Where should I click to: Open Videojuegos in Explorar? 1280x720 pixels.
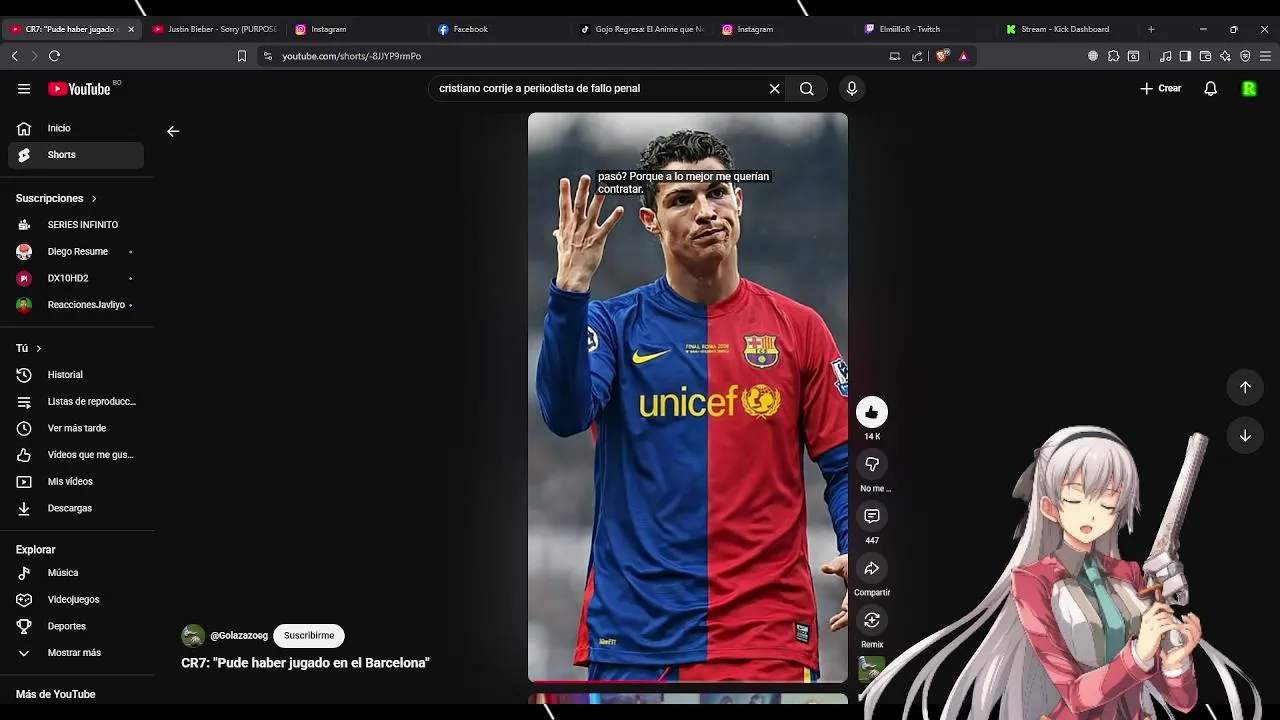click(76, 600)
